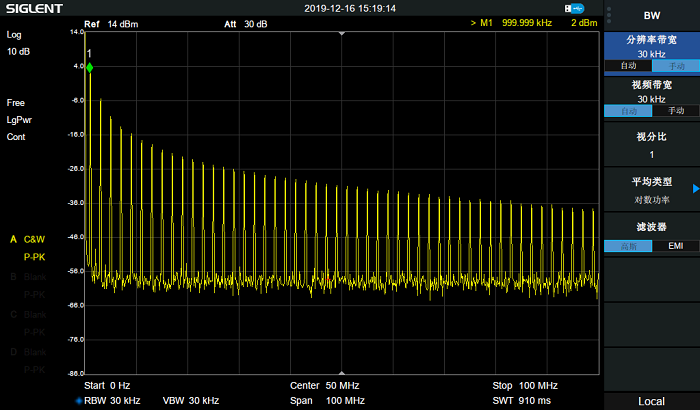Click the USB storage indicator icon

tap(575, 8)
